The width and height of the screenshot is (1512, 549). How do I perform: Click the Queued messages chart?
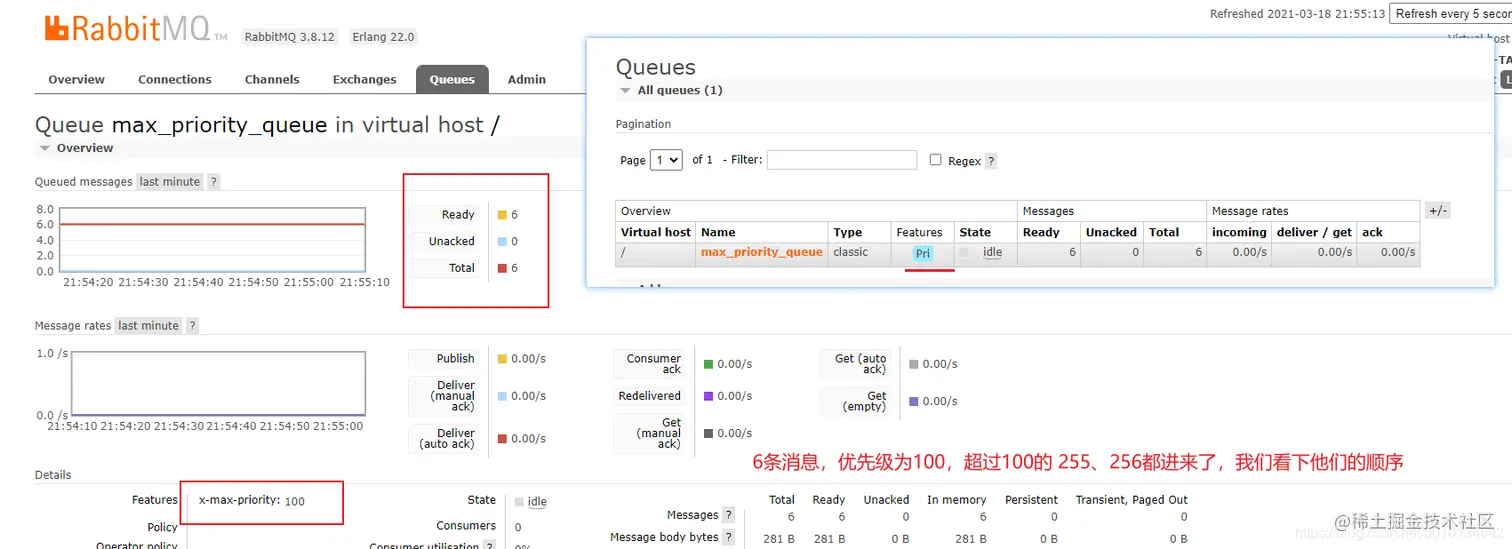(212, 240)
